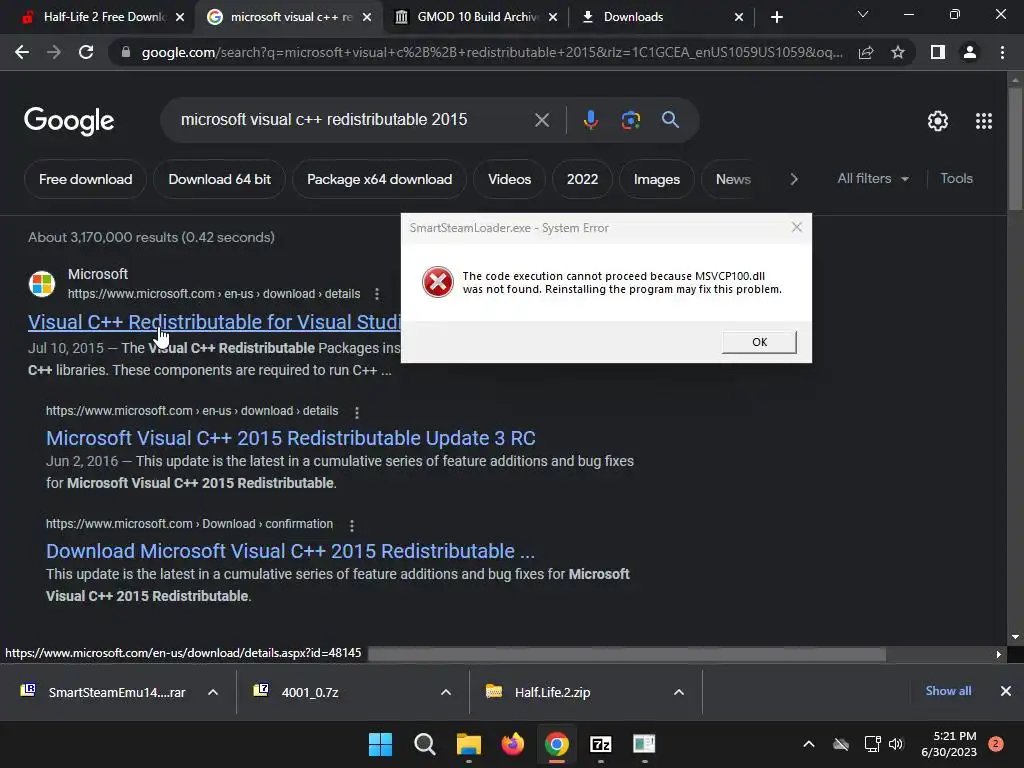
Task: Click the Google search input field
Action: point(353,120)
